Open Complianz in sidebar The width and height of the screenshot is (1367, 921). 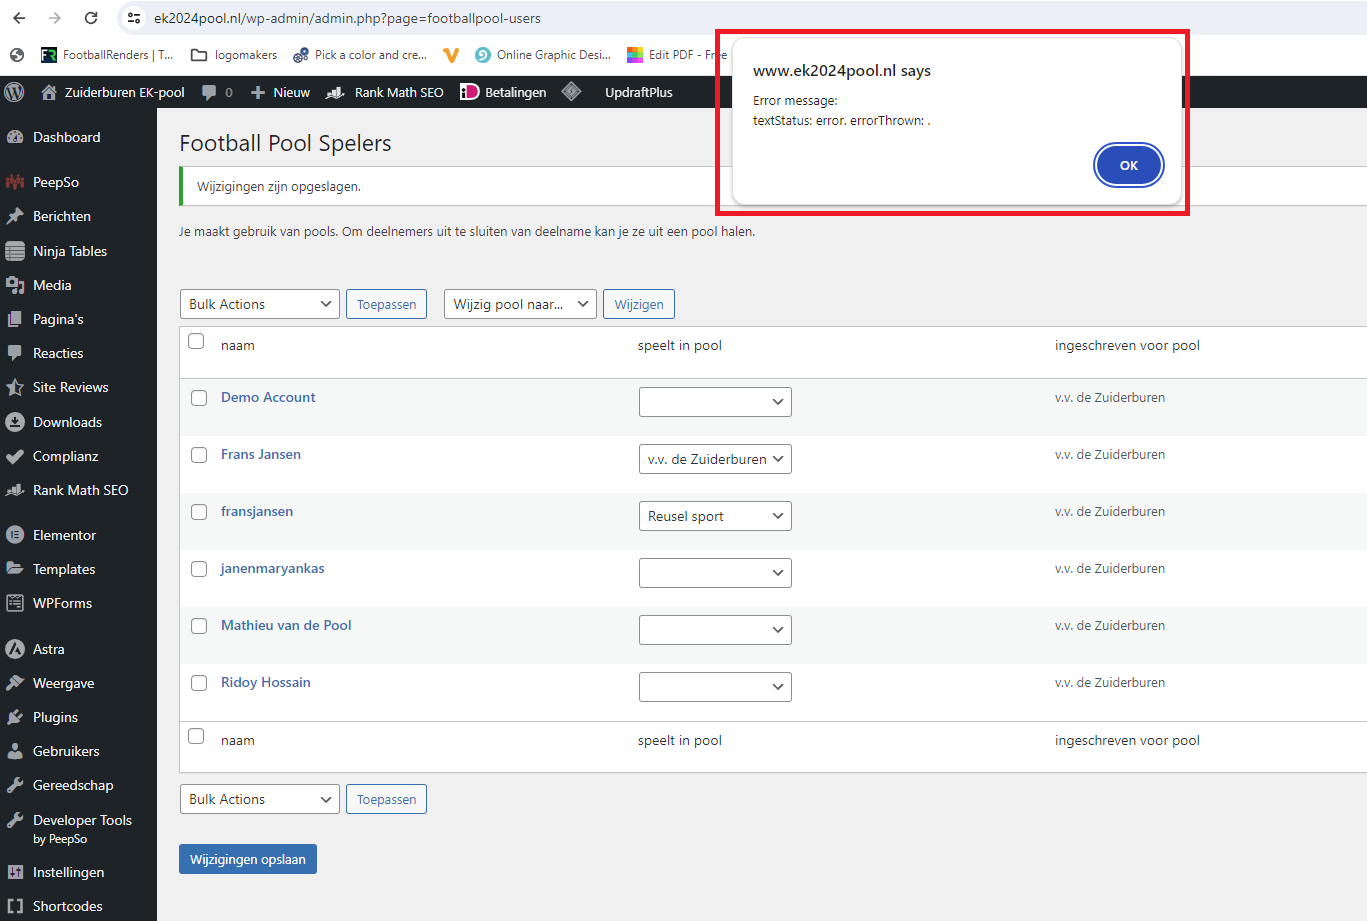78,456
